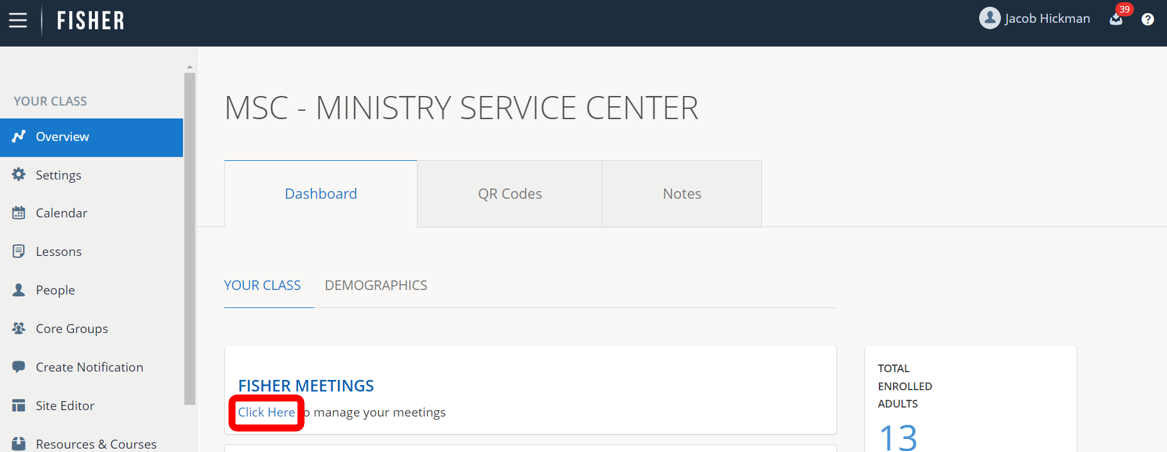The height and width of the screenshot is (452, 1167).
Task: Click the Create Notification speech bubble icon
Action: (18, 367)
